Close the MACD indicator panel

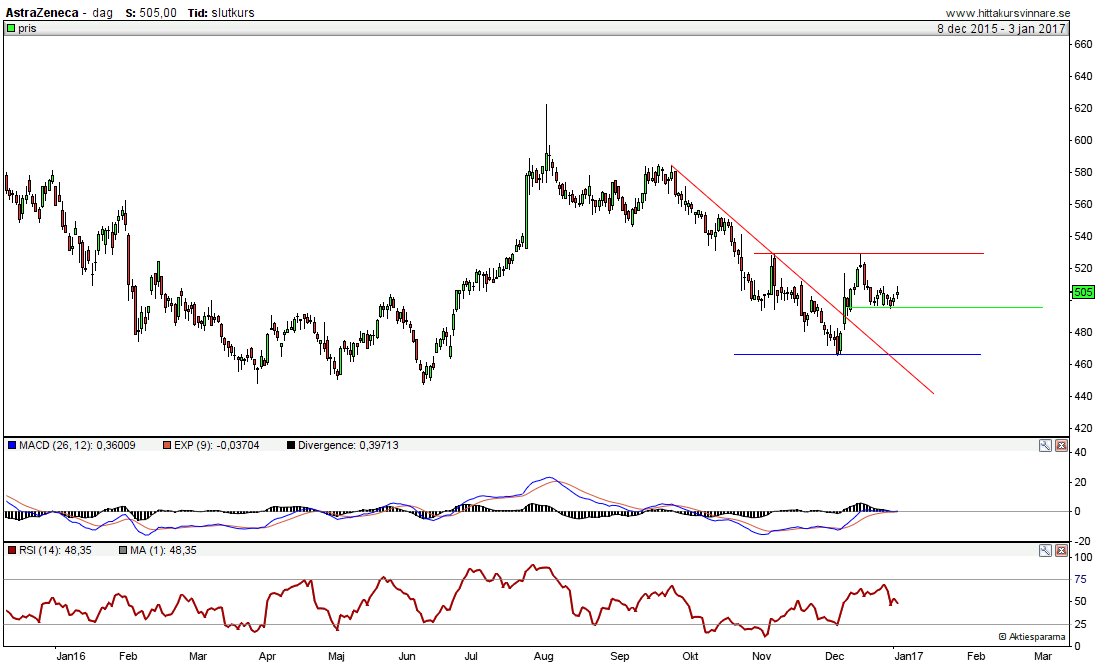pyautogui.click(x=1060, y=446)
